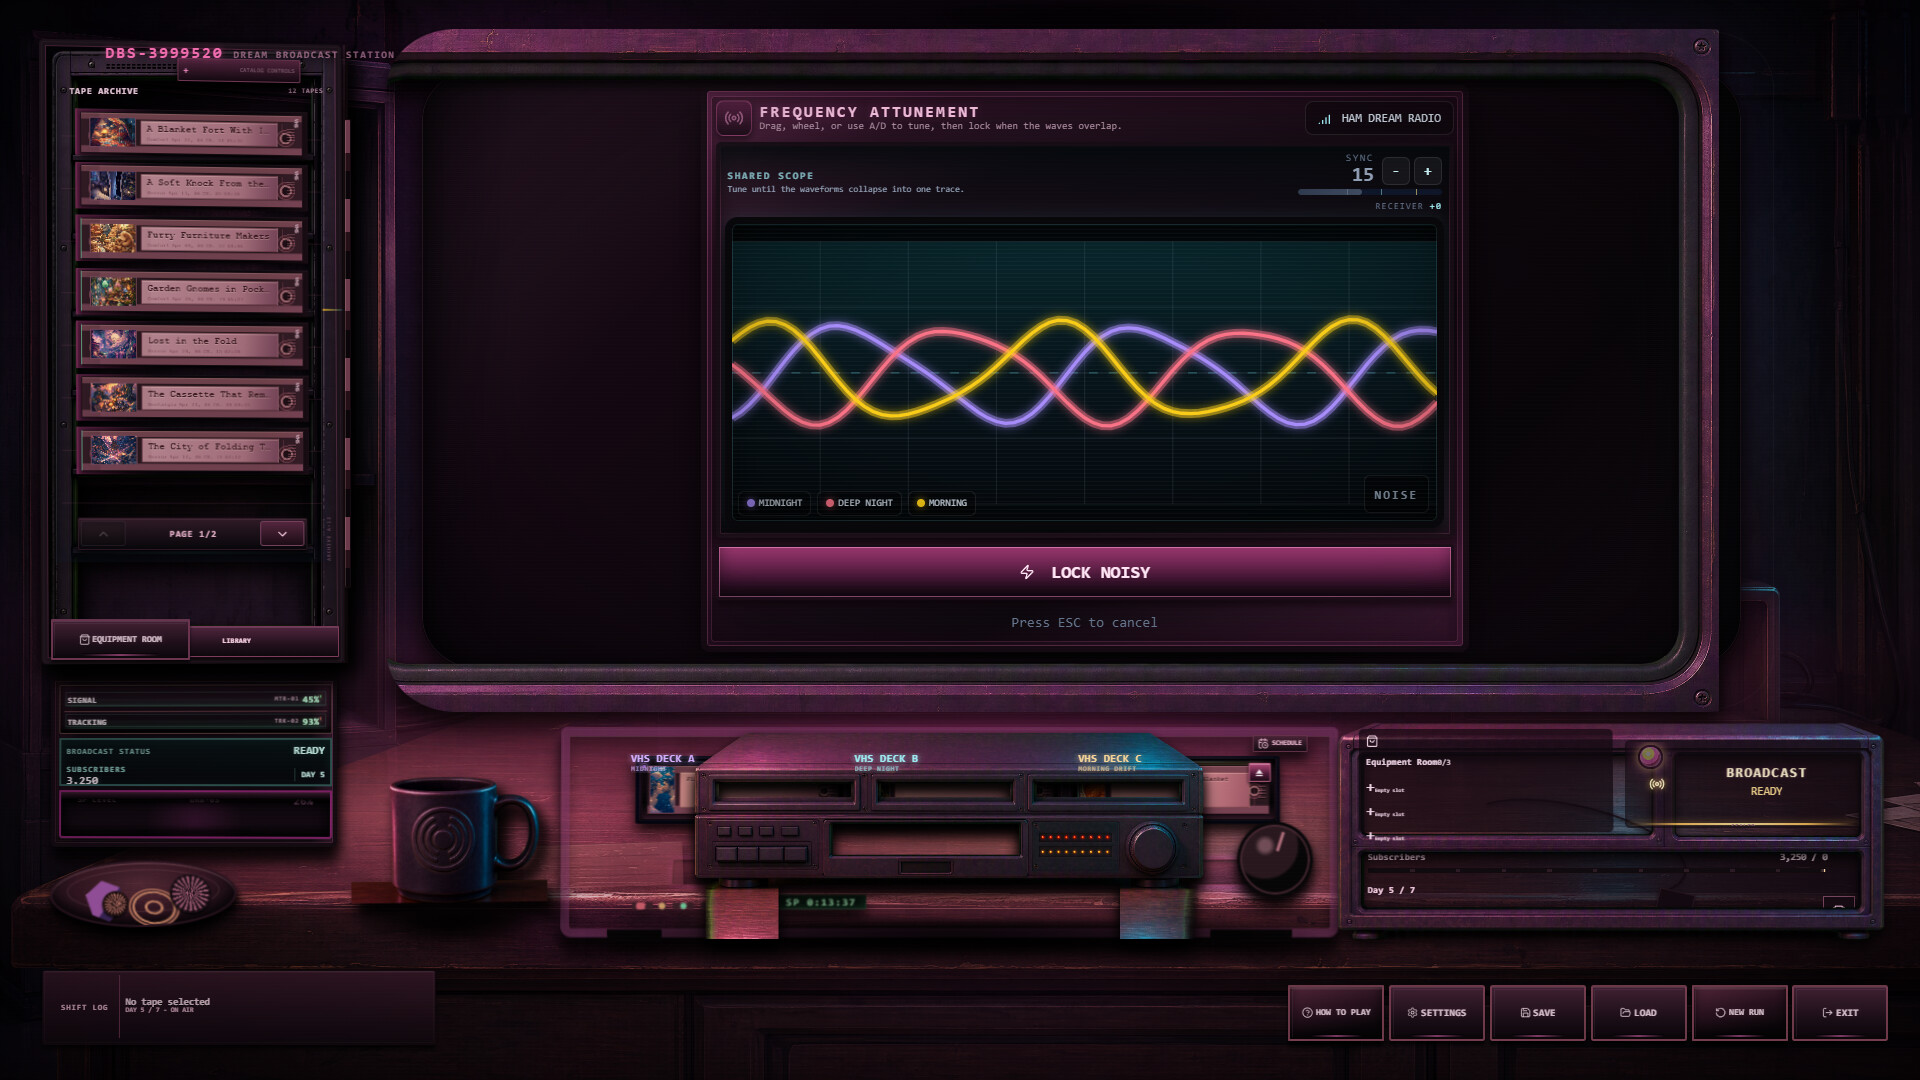Click the reel icon on 'Garden Gnomes in Pock' tape
Screen dimensions: 1920x1080
tap(287, 296)
